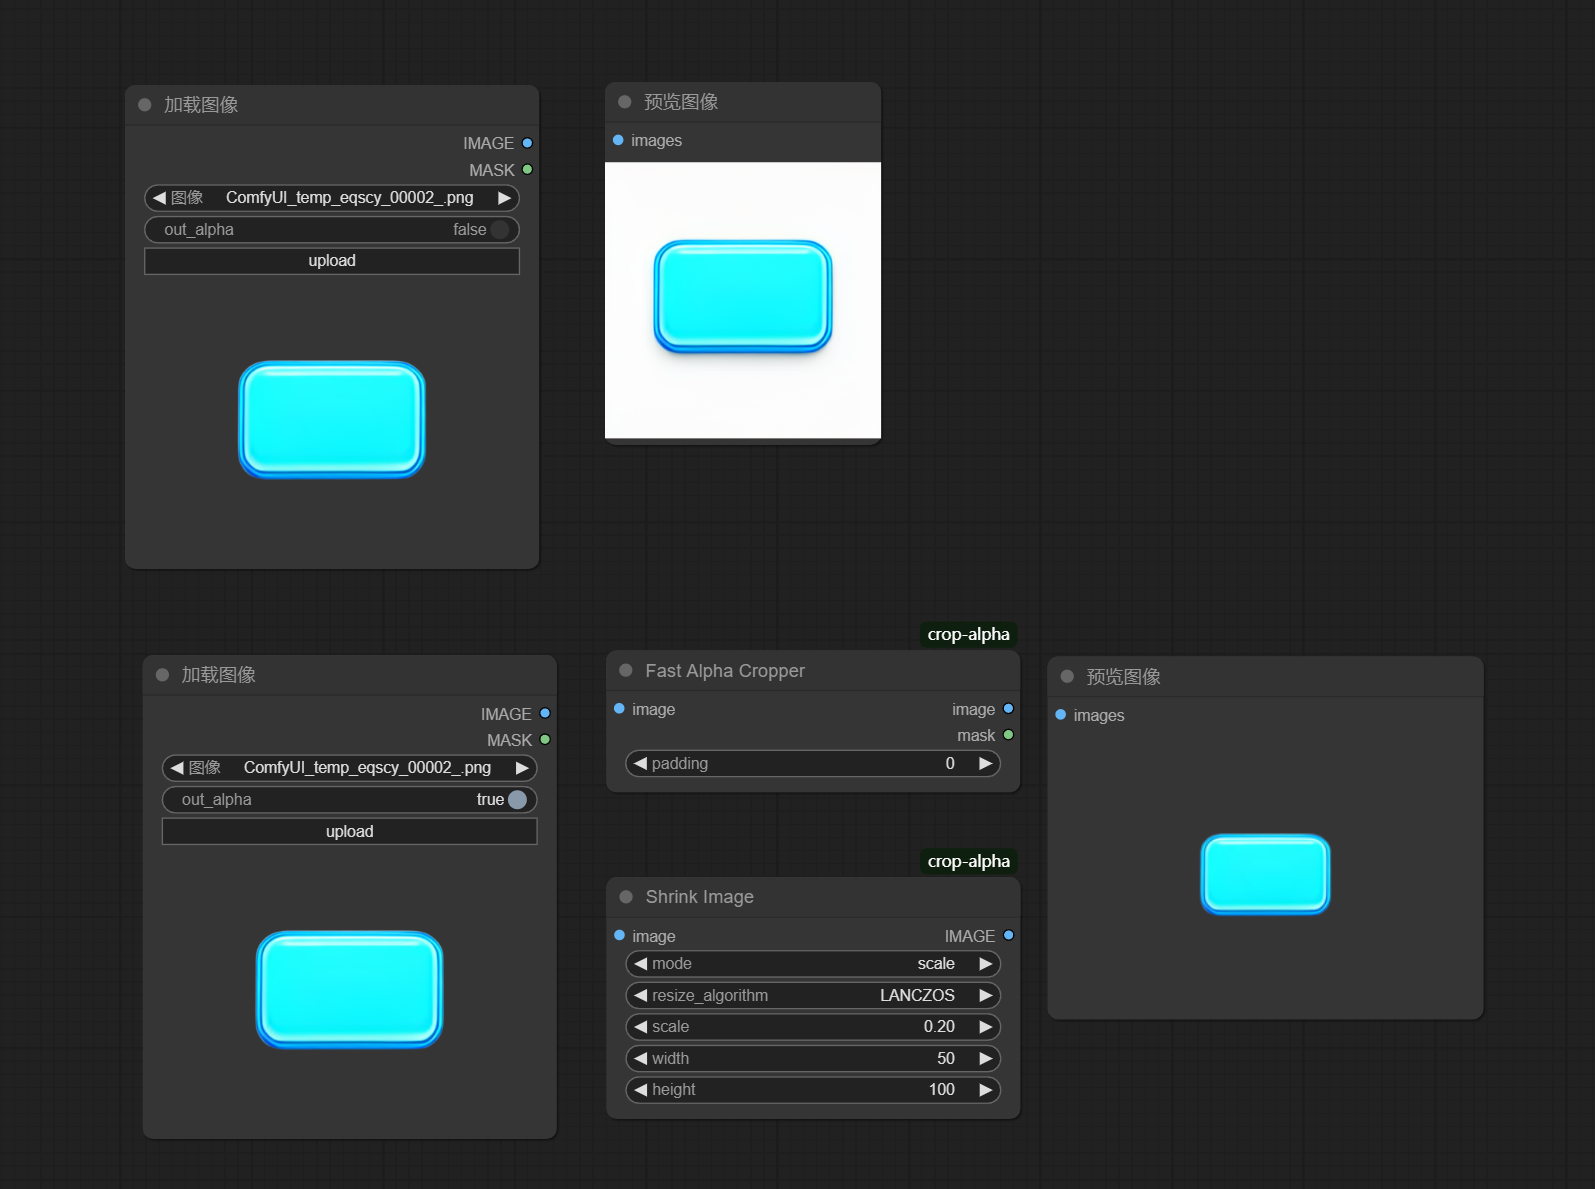
Task: Select next resize_algorithm option
Action: [986, 995]
